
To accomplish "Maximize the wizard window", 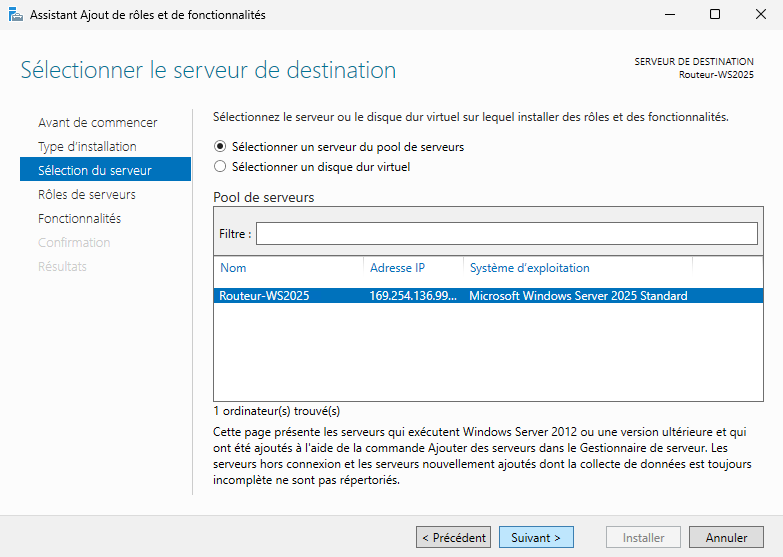I will [x=715, y=15].
